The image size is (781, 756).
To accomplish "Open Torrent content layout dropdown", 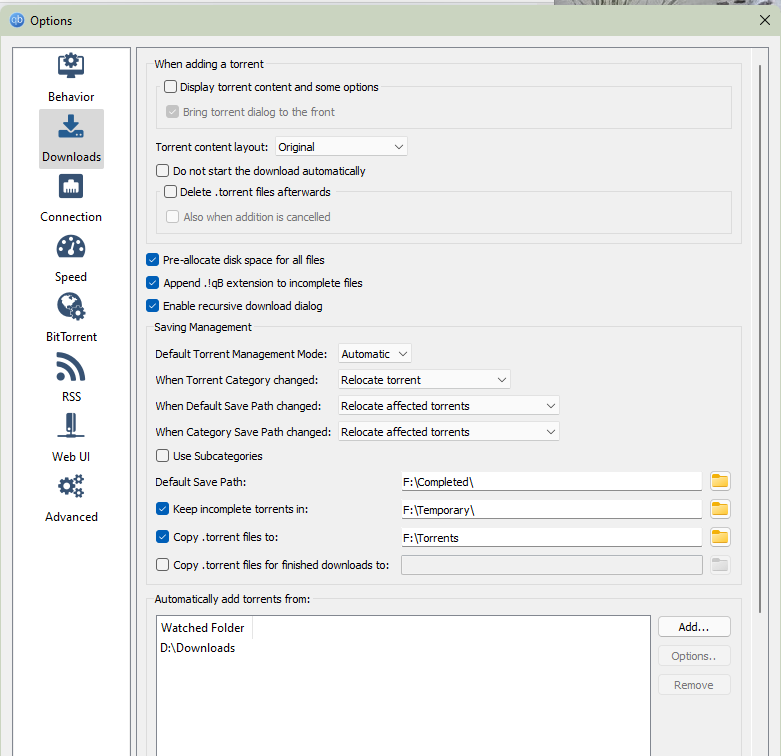I will coord(341,146).
